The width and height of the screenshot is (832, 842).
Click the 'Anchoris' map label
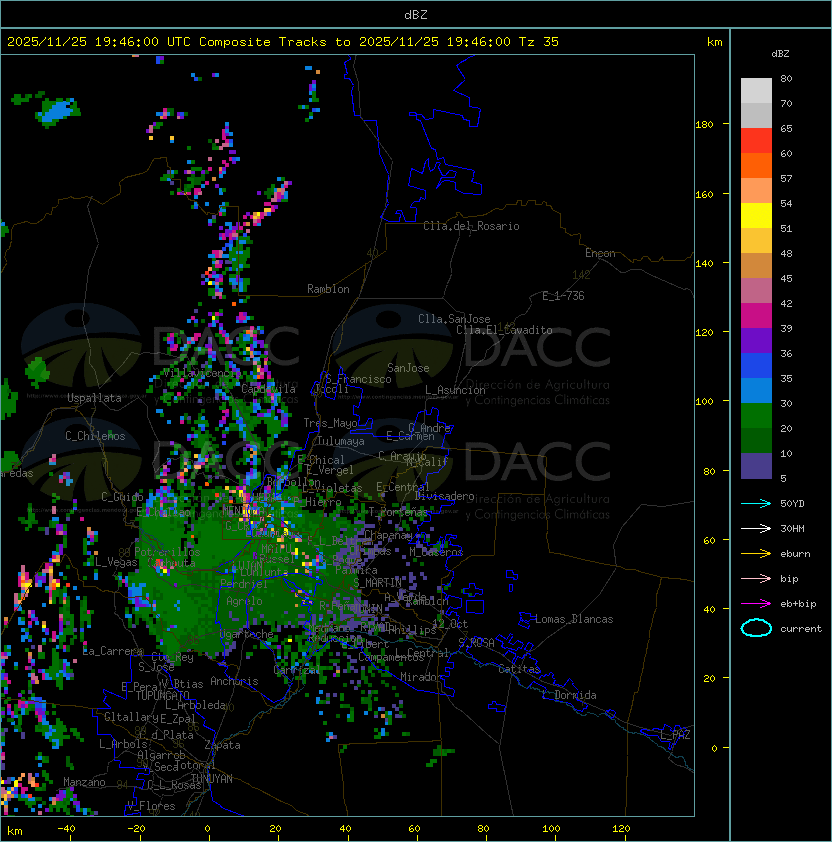pyautogui.click(x=234, y=681)
